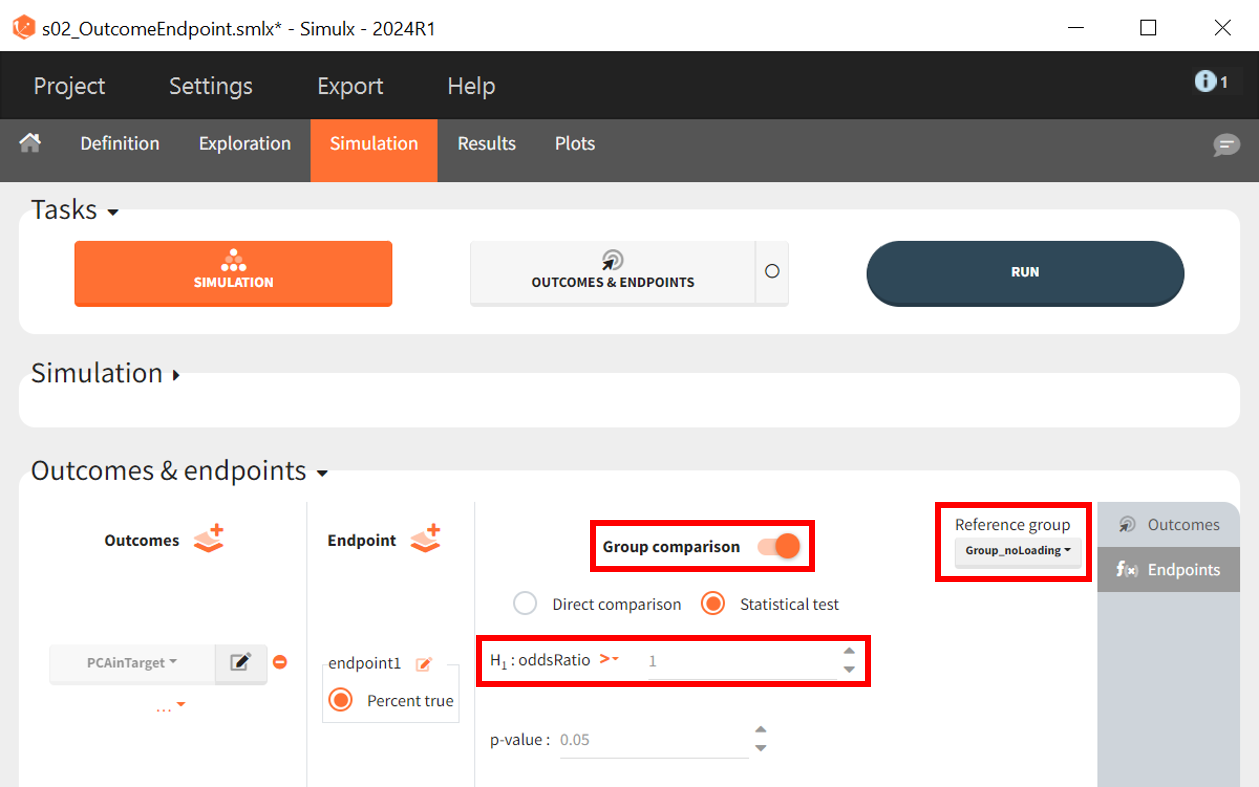This screenshot has width=1259, height=787.
Task: Open the PCAinTarget outcome dropdown
Action: pos(132,663)
